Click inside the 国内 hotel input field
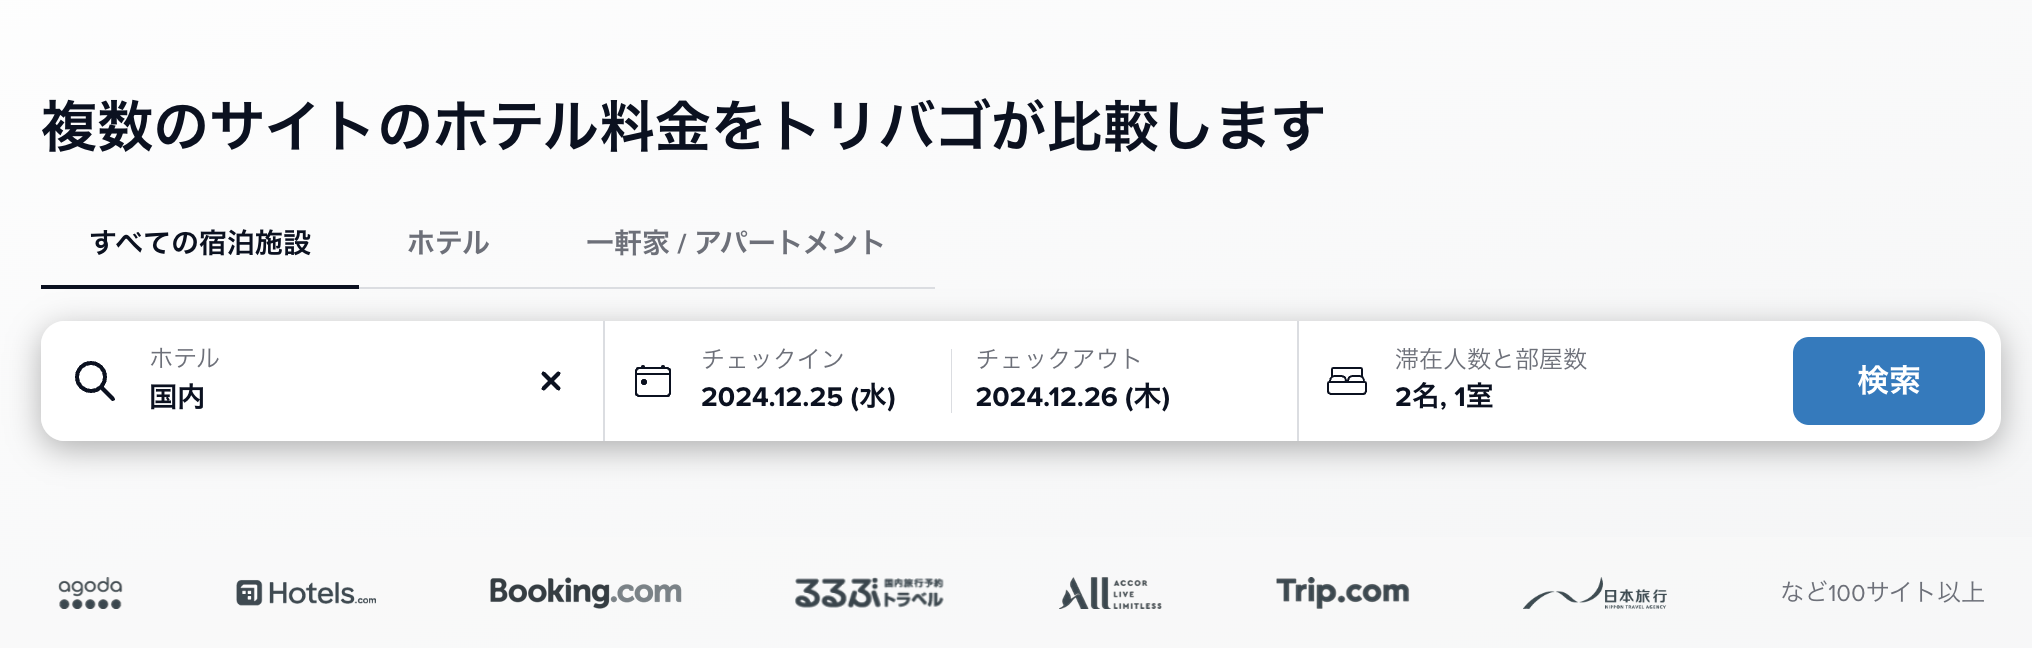Image resolution: width=2032 pixels, height=648 pixels. [x=300, y=397]
